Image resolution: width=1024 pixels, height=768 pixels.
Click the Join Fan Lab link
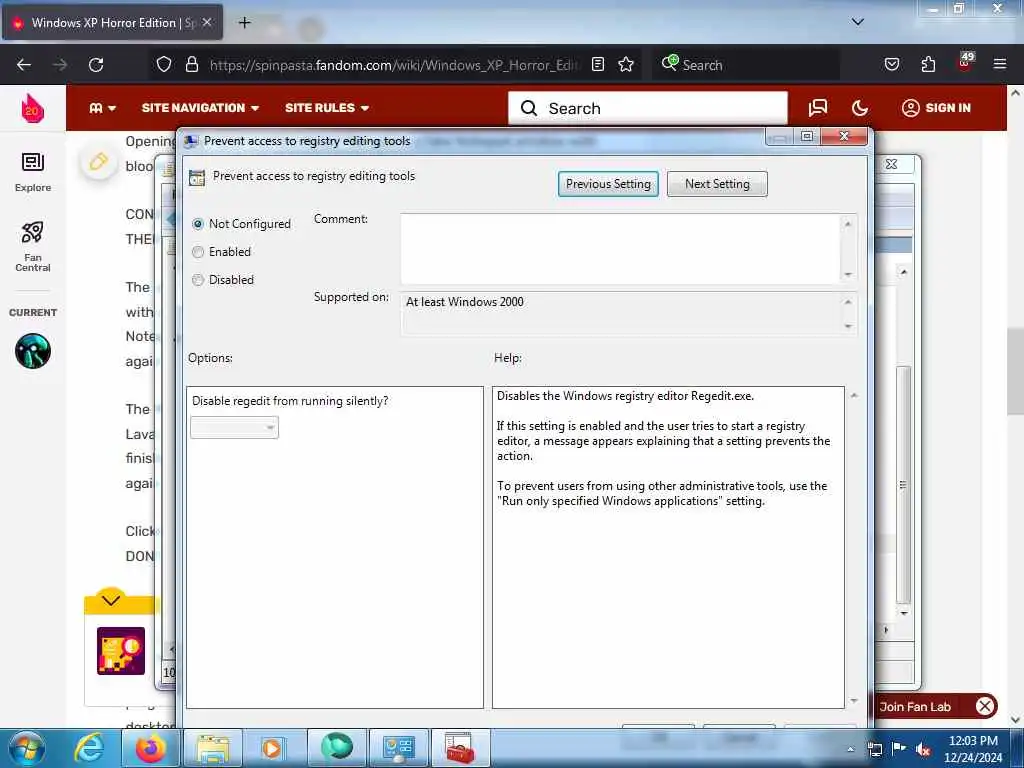(915, 707)
